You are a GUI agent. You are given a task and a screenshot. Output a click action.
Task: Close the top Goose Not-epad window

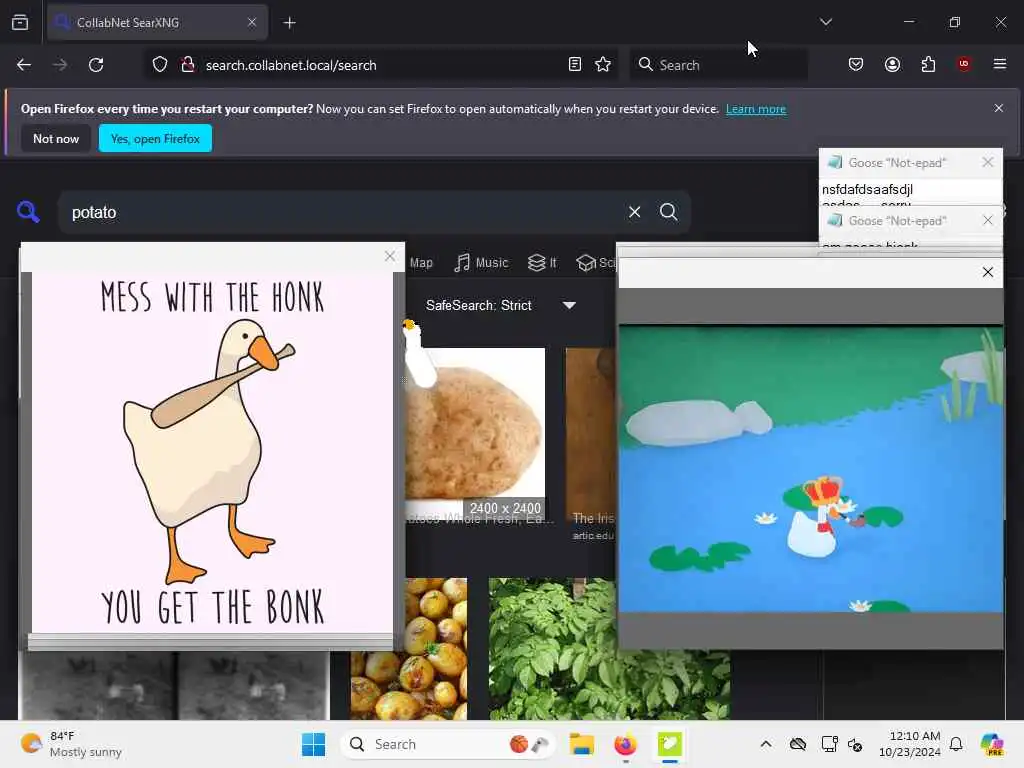tap(987, 162)
